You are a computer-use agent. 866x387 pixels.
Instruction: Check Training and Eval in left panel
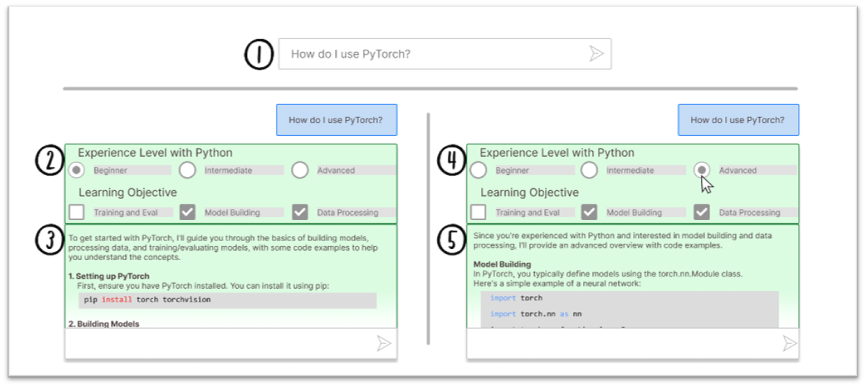[77, 212]
